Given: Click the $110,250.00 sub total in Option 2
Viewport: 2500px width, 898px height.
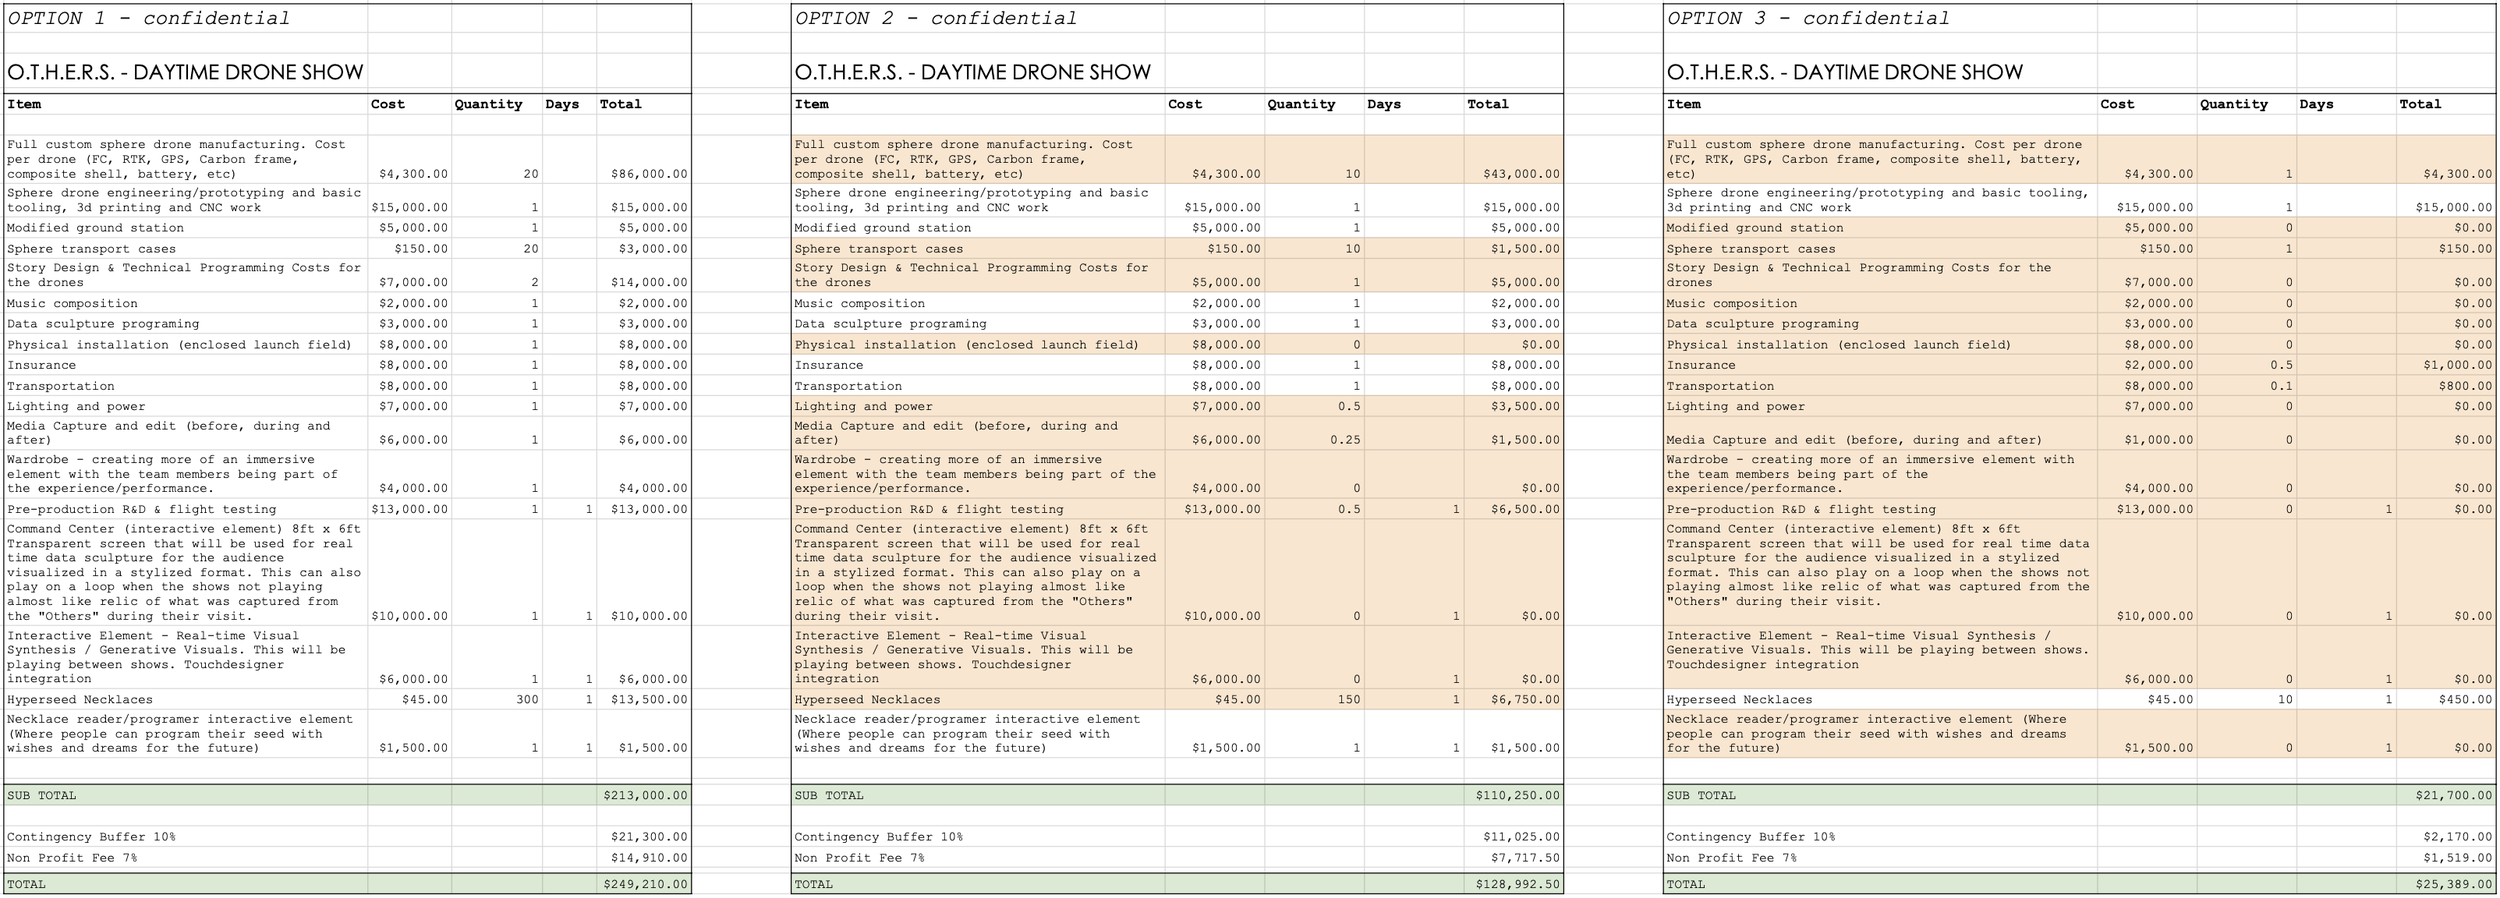Looking at the screenshot, I should 1517,796.
